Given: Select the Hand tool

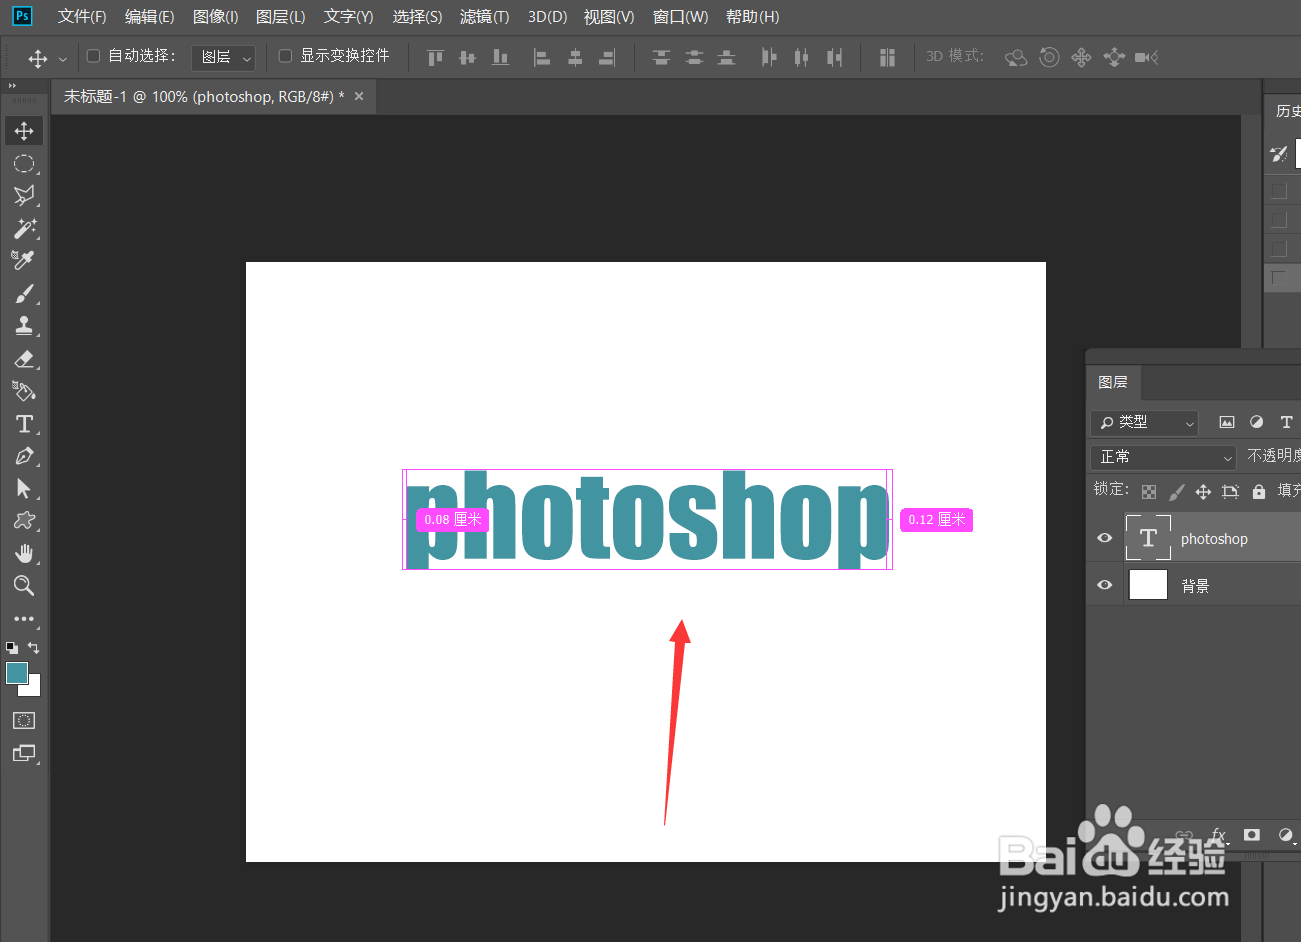Looking at the screenshot, I should 24,554.
